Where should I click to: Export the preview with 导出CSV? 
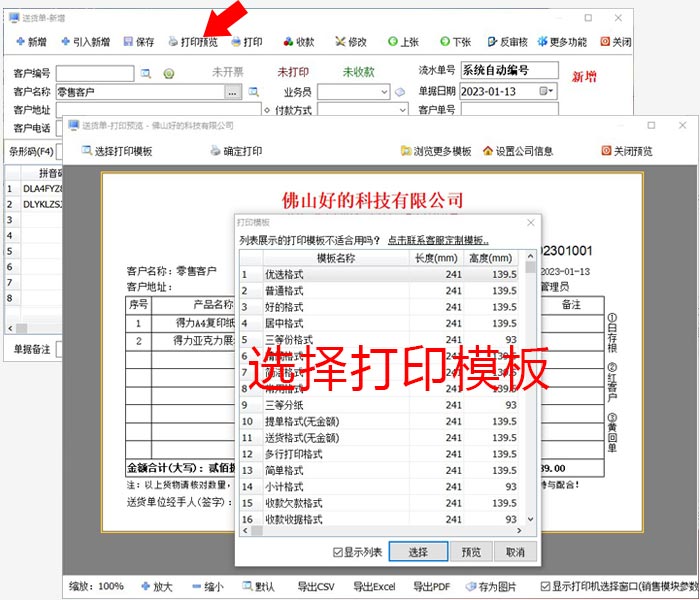click(316, 586)
